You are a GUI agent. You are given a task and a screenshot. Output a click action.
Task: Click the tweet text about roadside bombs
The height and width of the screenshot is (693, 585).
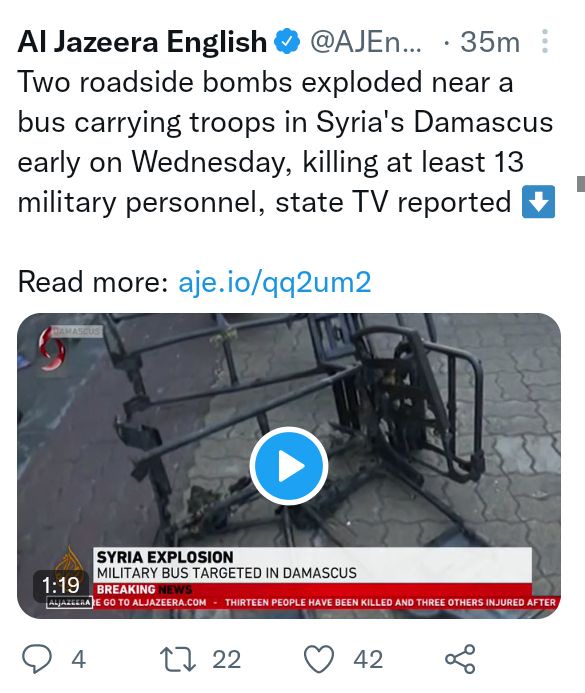(x=286, y=142)
